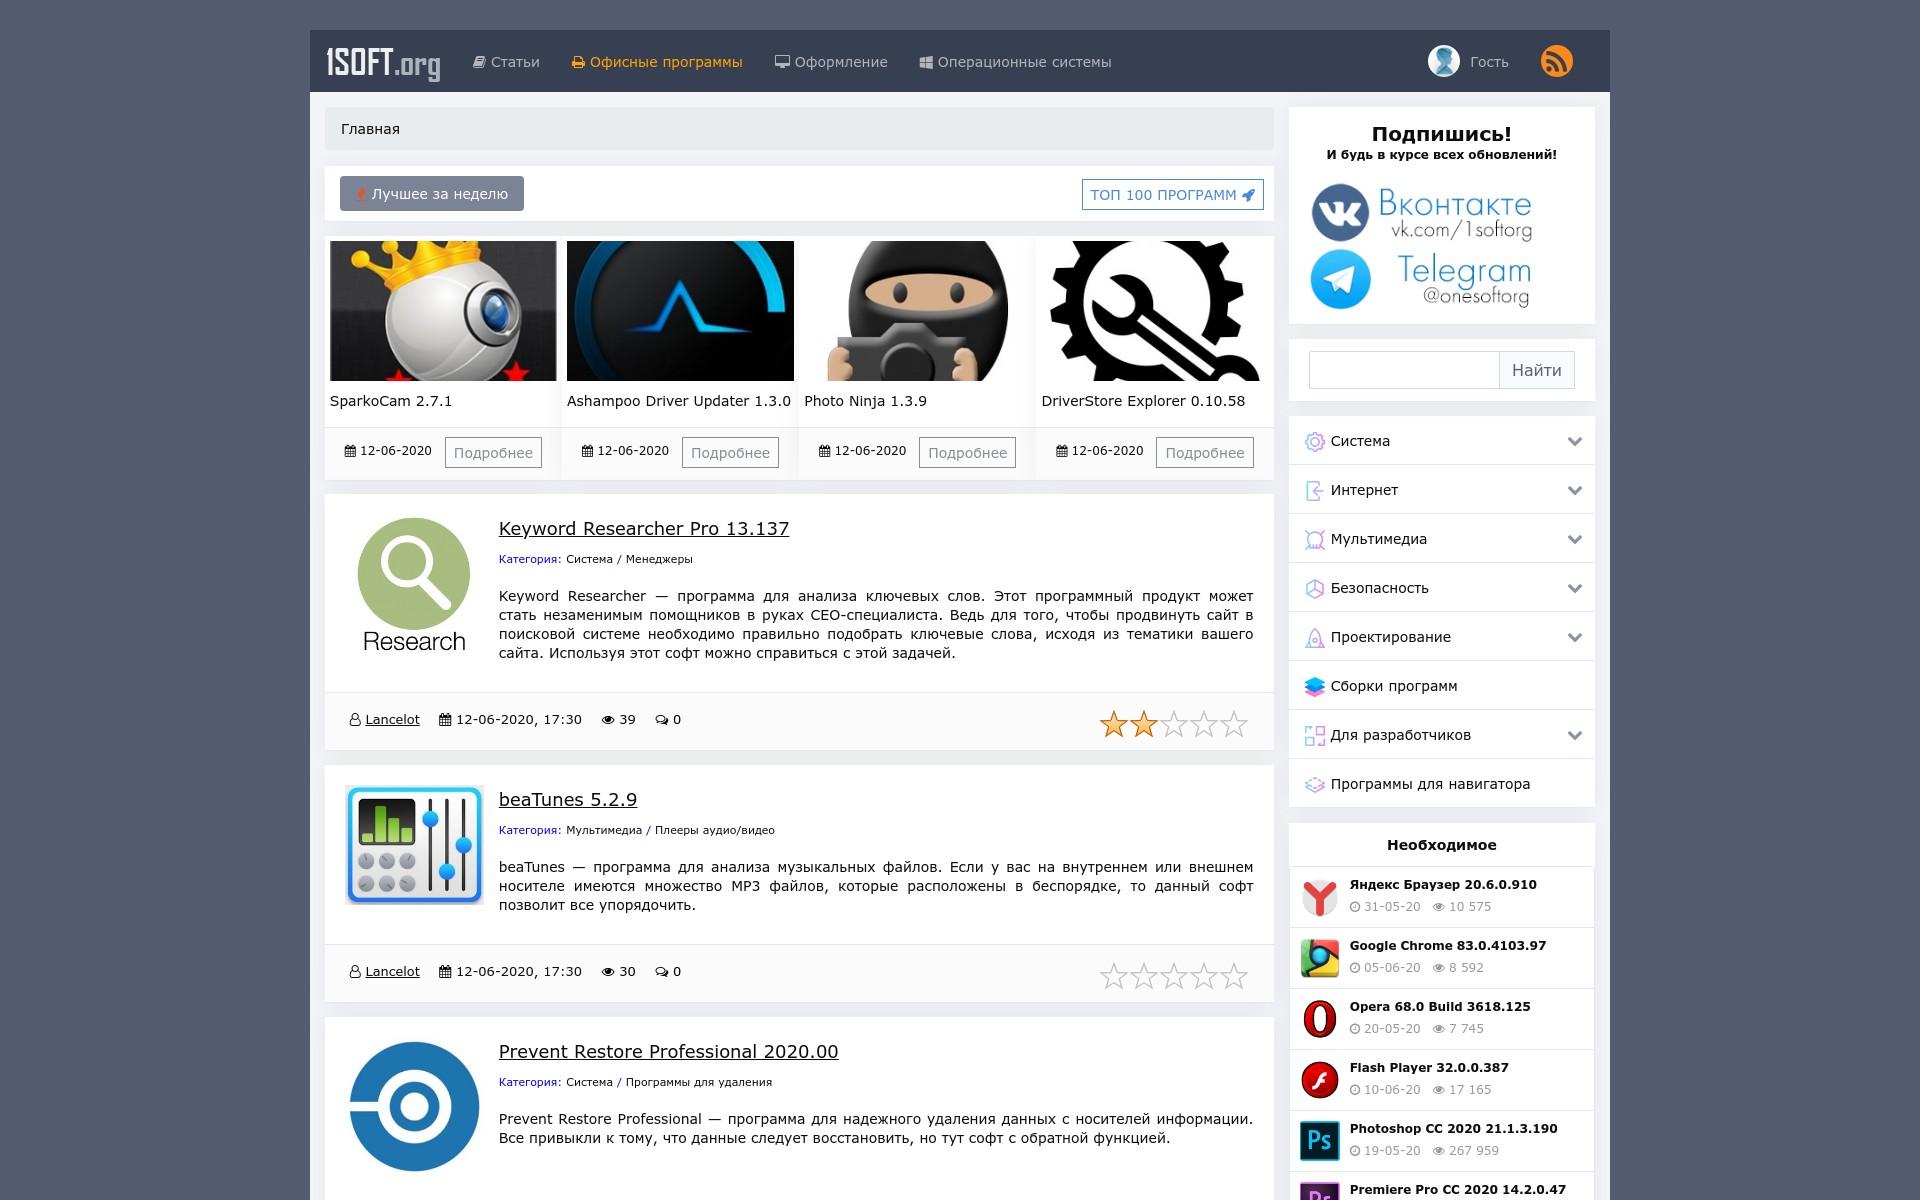Click the ТОП 100 ПРОГРАММ button
Image resolution: width=1920 pixels, height=1200 pixels.
click(x=1172, y=195)
